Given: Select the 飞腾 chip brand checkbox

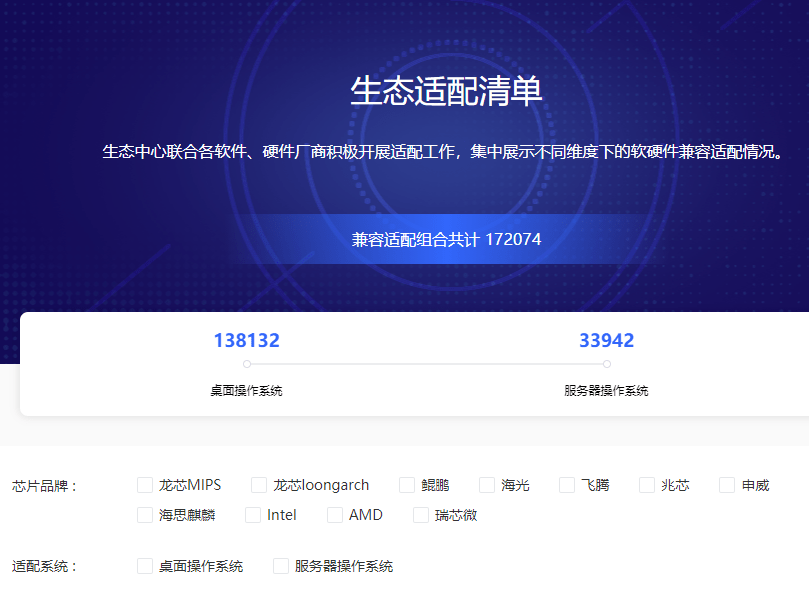Looking at the screenshot, I should tap(567, 485).
